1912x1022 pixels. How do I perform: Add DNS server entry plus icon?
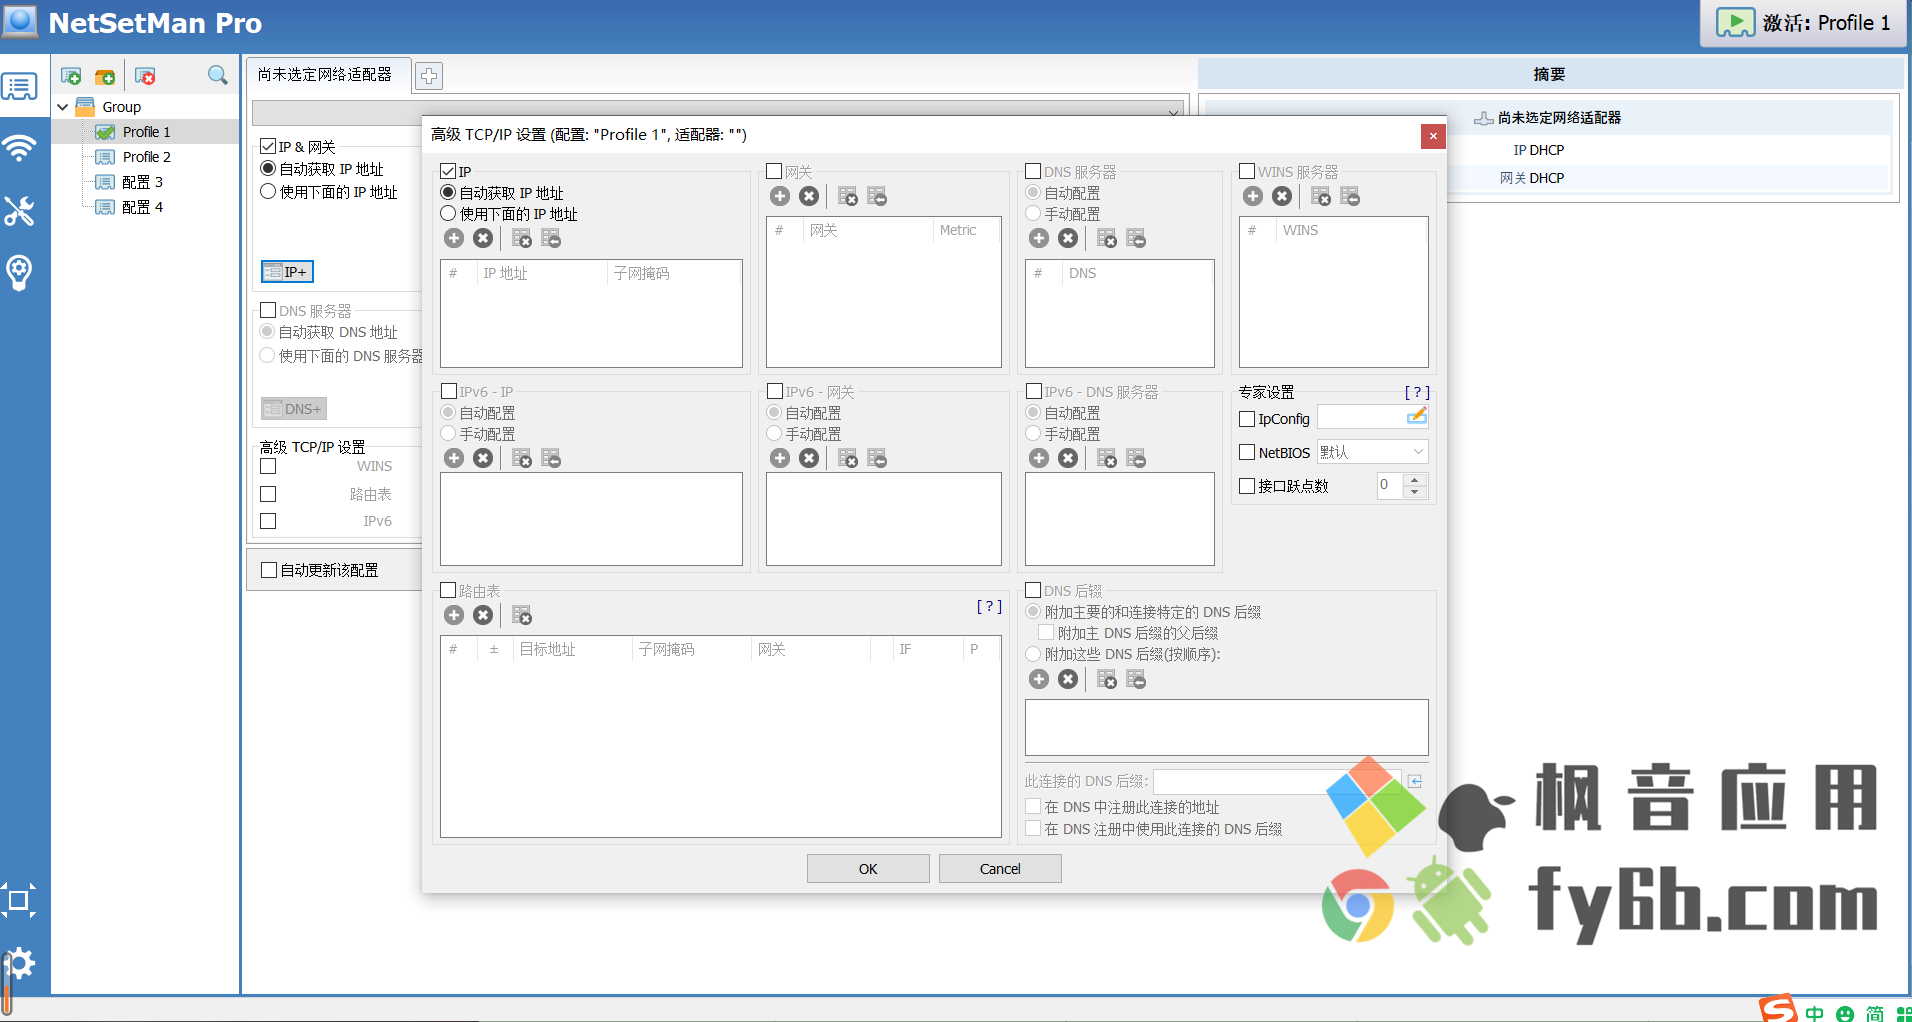coord(1039,238)
